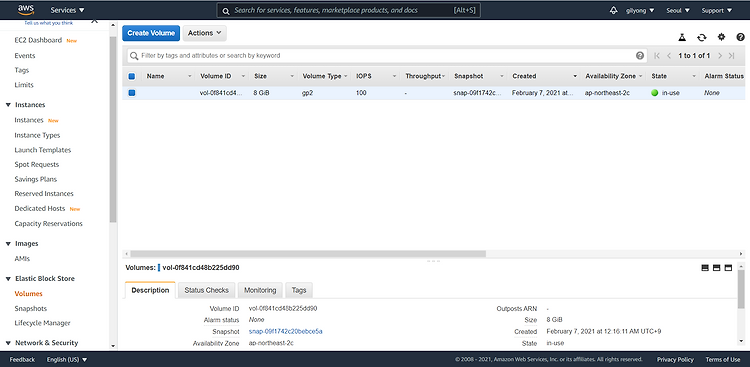750x367 pixels.
Task: Open the help question mark icon
Action: click(x=740, y=37)
